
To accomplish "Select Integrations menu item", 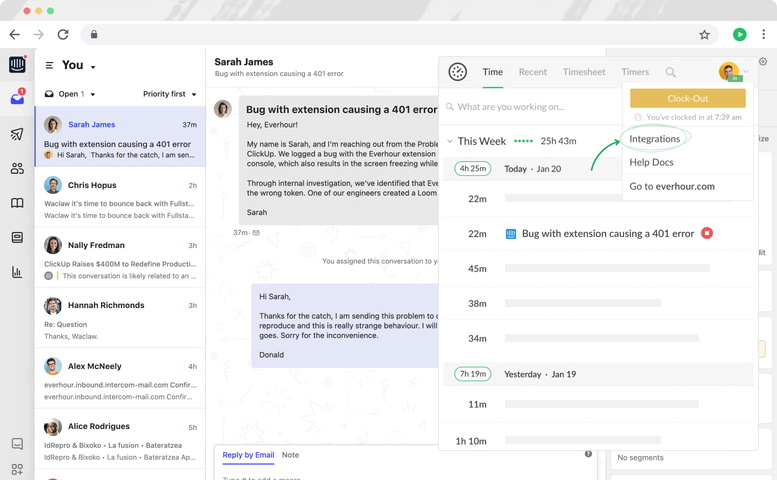I will [x=655, y=139].
